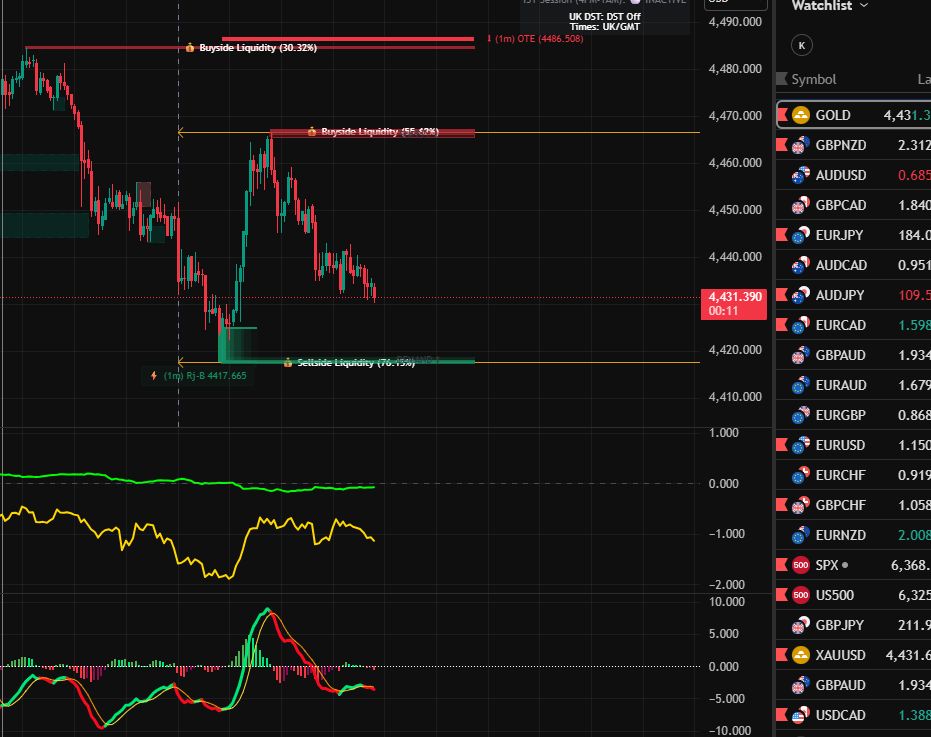Click the EURUSD currency flag icon
The width and height of the screenshot is (931, 737).
tap(801, 445)
